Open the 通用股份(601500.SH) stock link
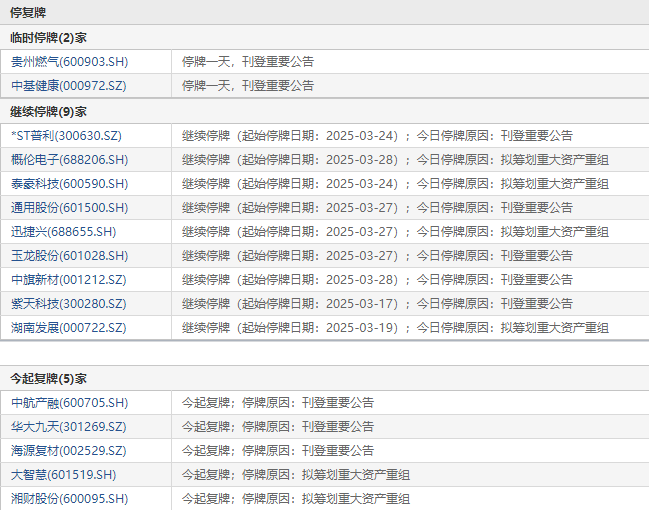Screen dimensions: 649x510 [70, 208]
